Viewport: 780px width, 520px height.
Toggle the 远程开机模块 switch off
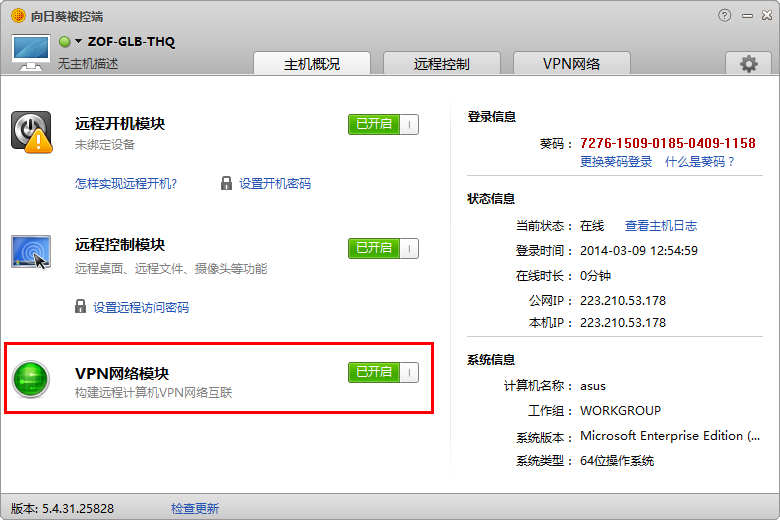click(x=383, y=124)
